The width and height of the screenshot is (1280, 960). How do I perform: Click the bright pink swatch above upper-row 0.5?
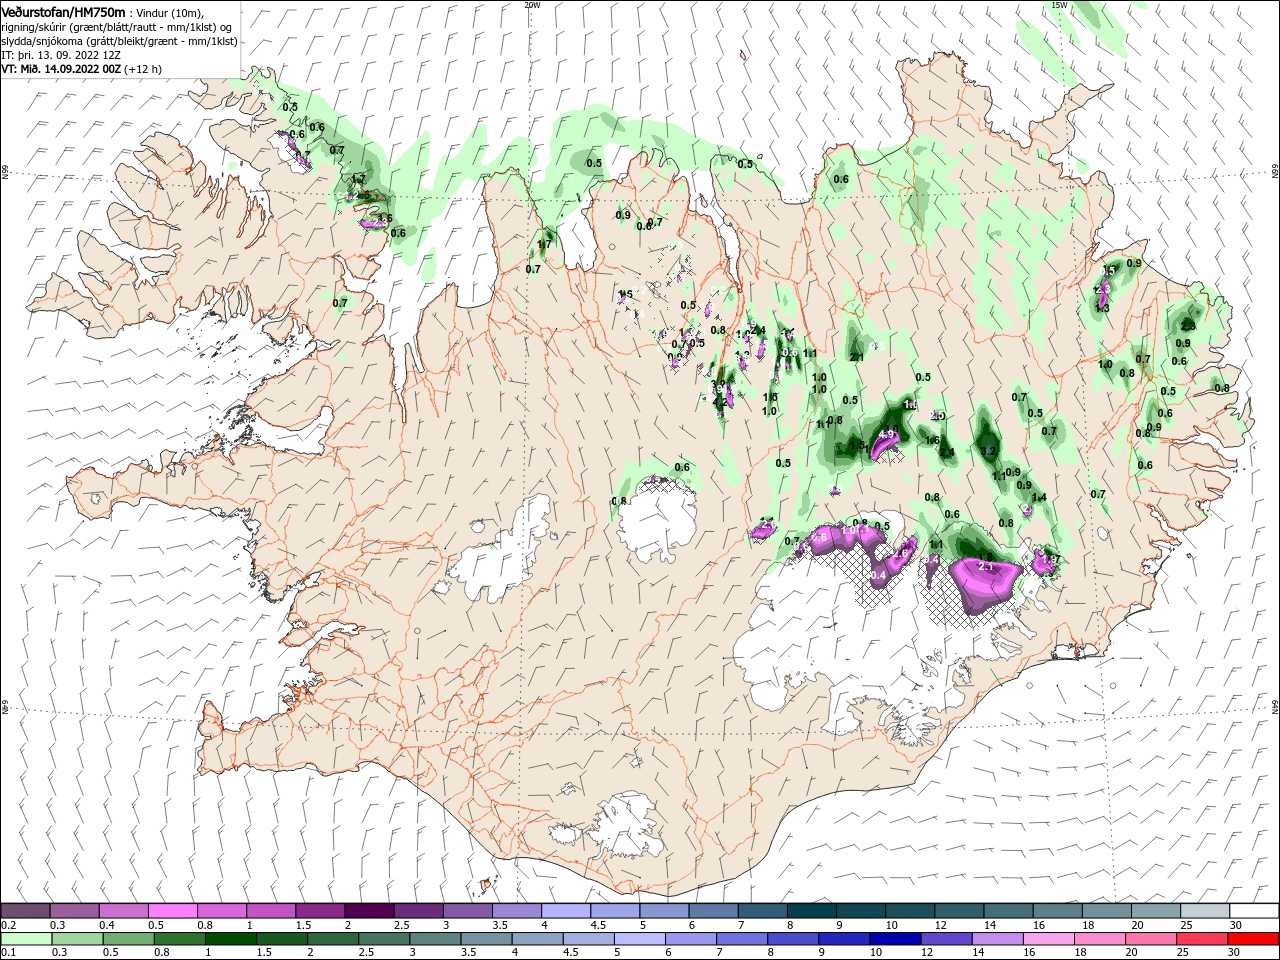[172, 911]
